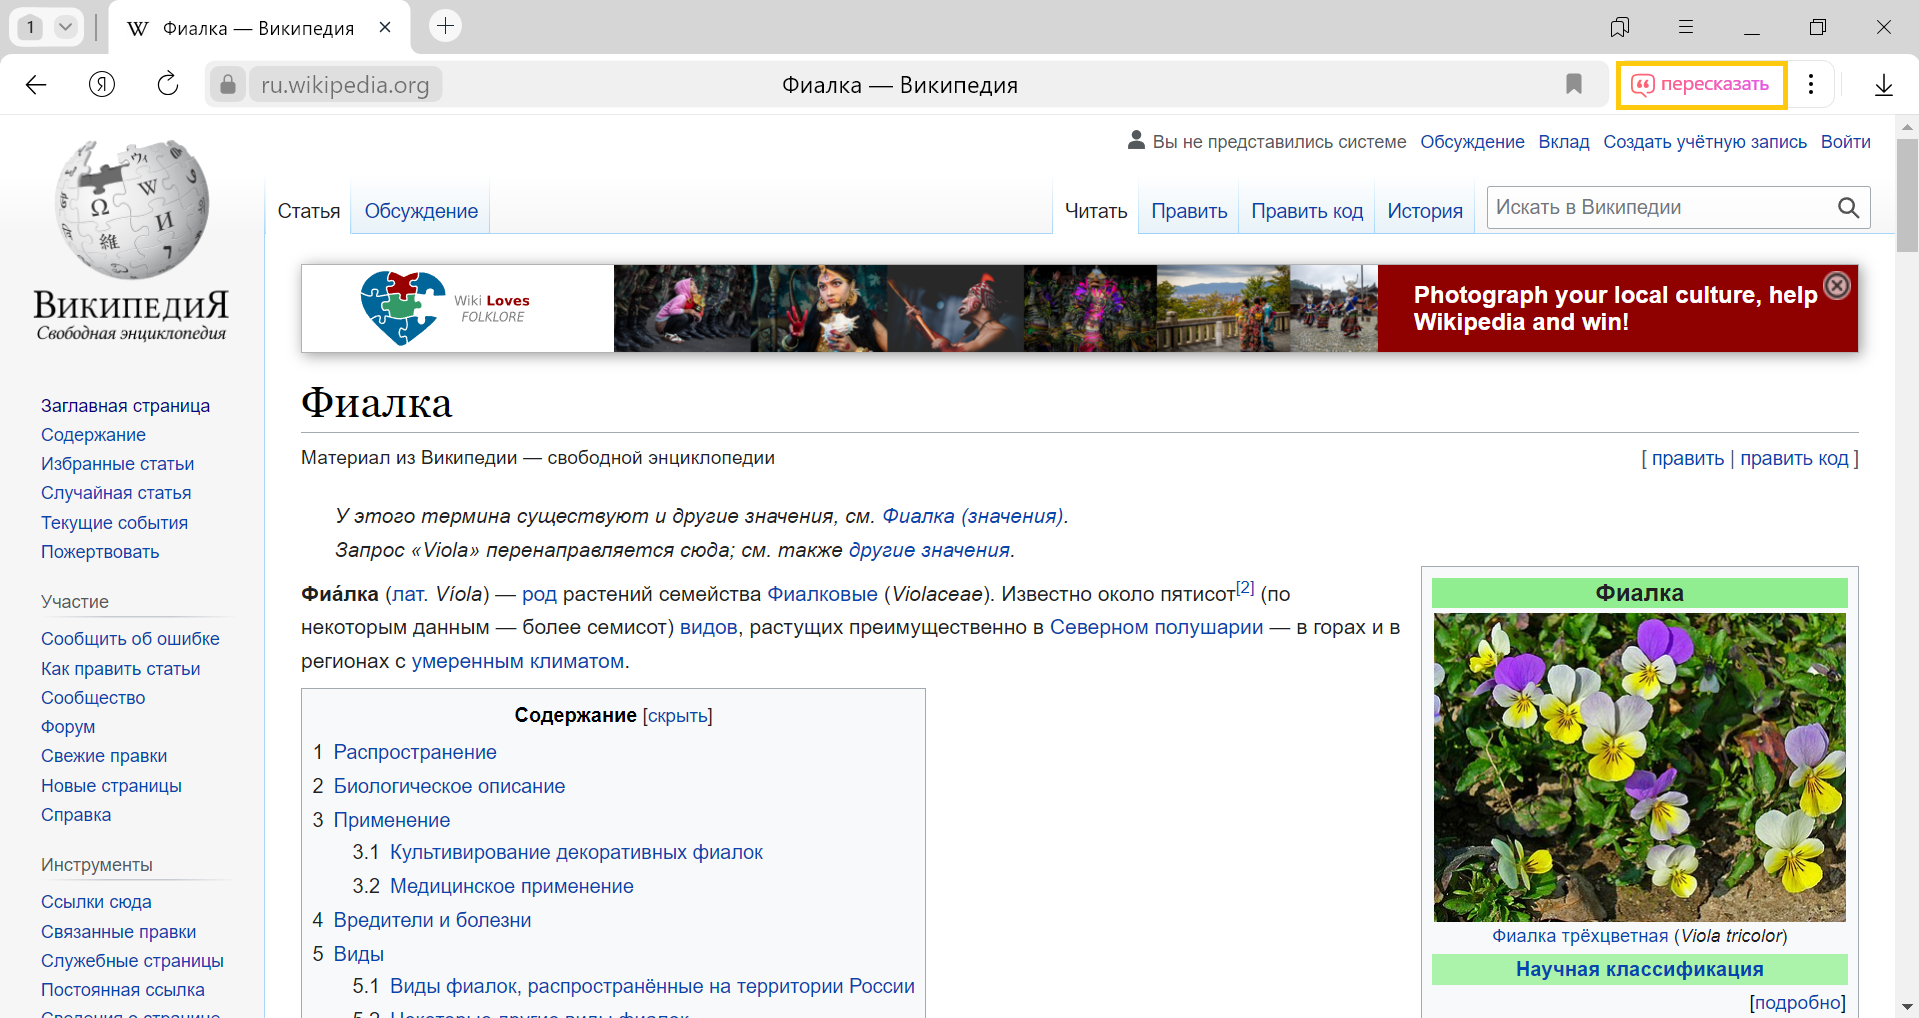Open the Фиалка (значения) disambiguation link

point(973,516)
